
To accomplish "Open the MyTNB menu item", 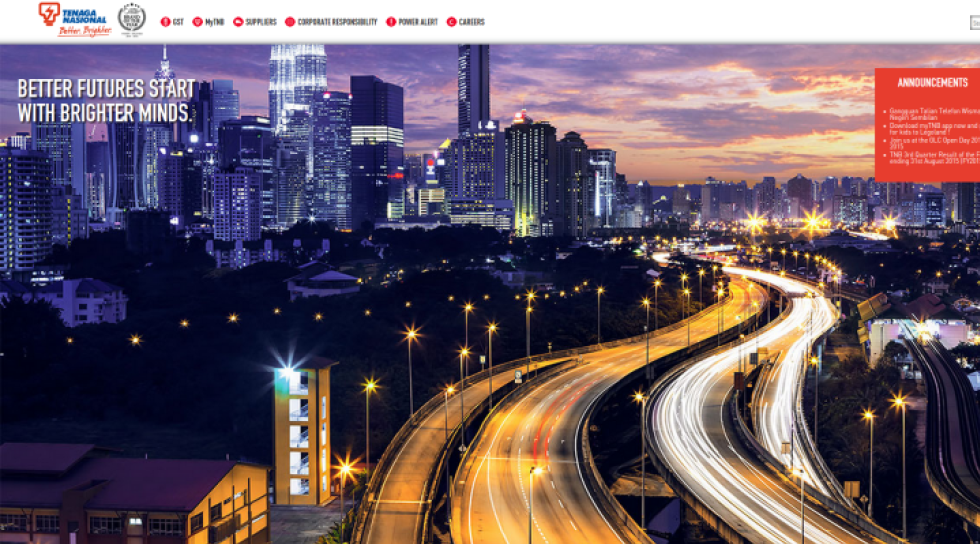I will click(215, 22).
